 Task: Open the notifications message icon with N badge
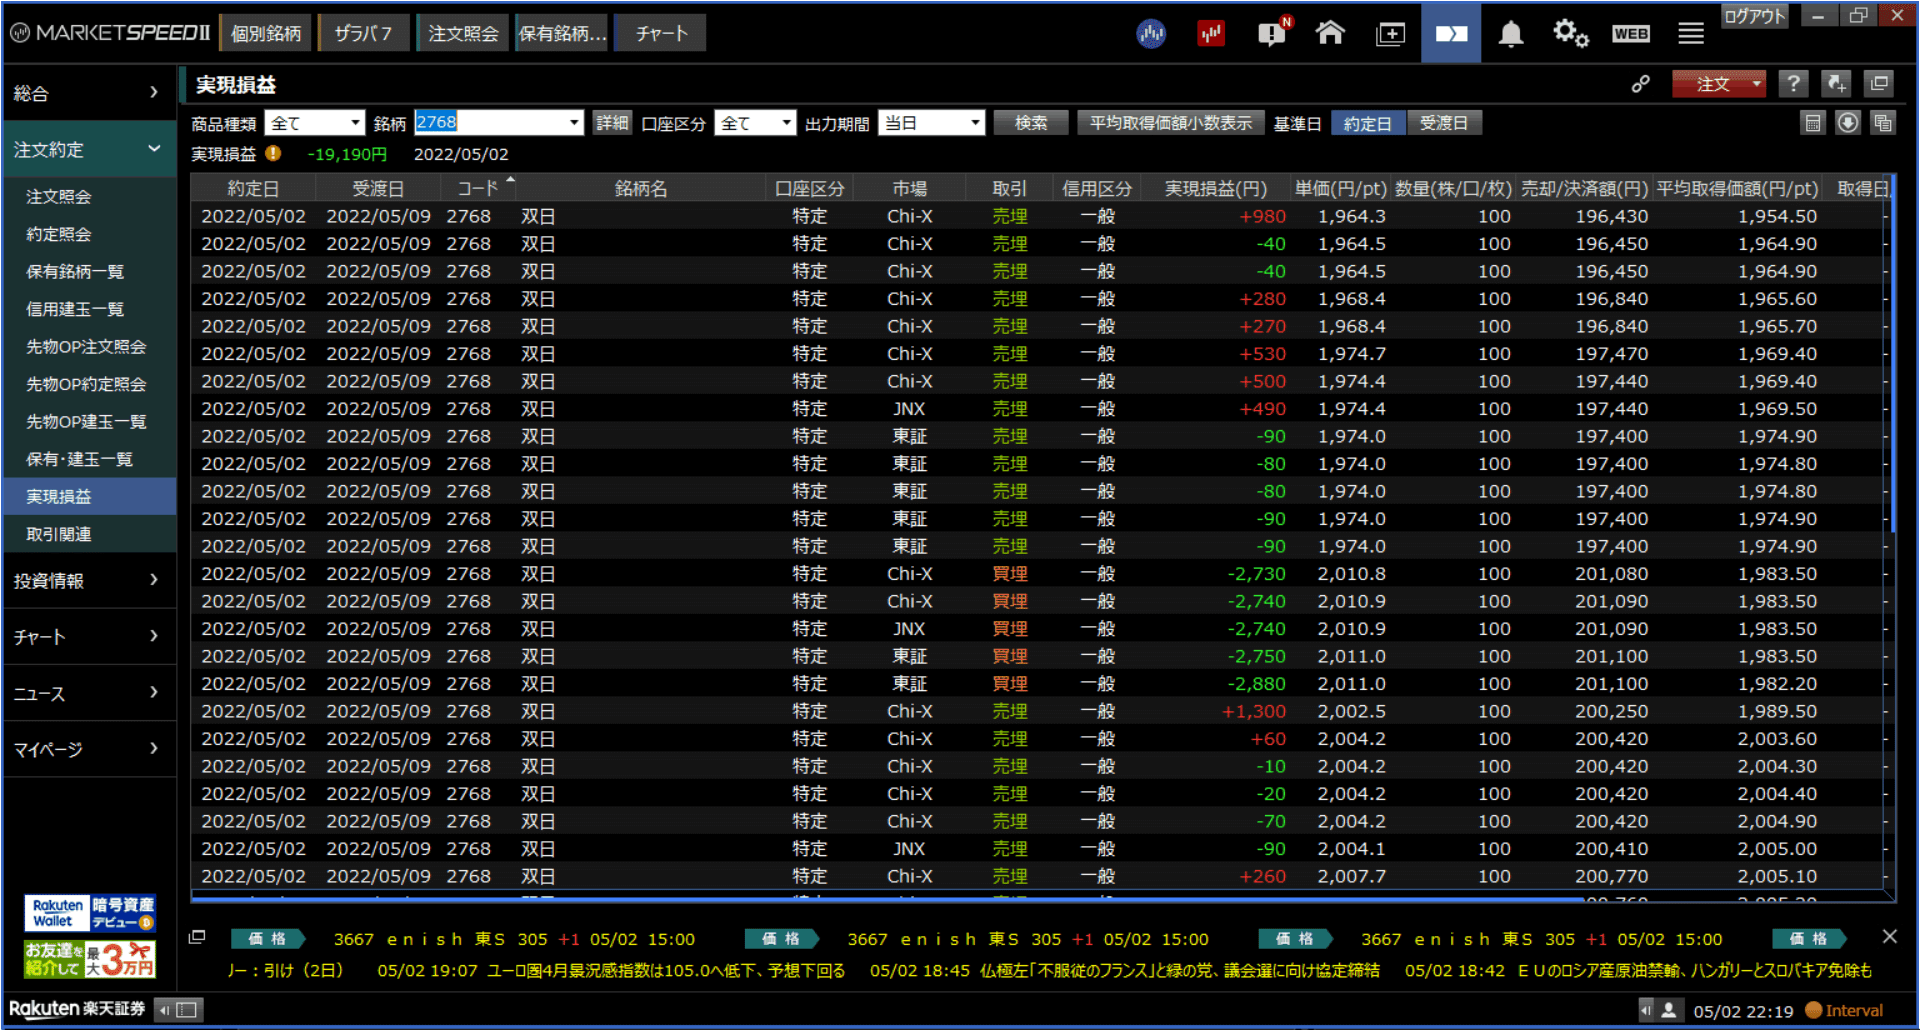pyautogui.click(x=1273, y=33)
